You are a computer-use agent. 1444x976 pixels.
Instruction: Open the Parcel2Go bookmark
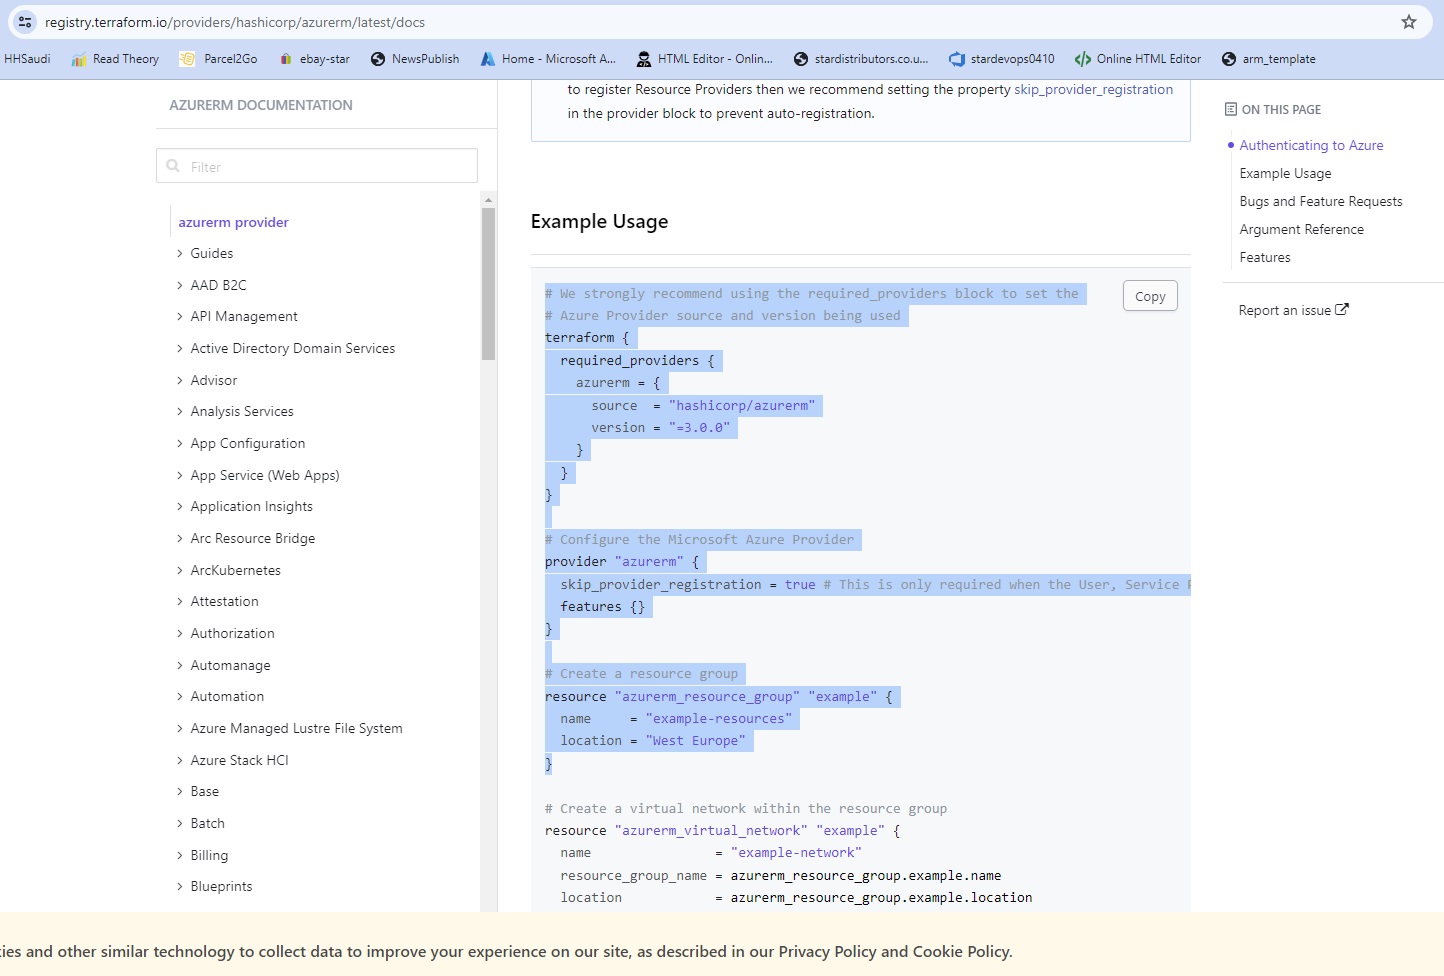click(x=219, y=59)
